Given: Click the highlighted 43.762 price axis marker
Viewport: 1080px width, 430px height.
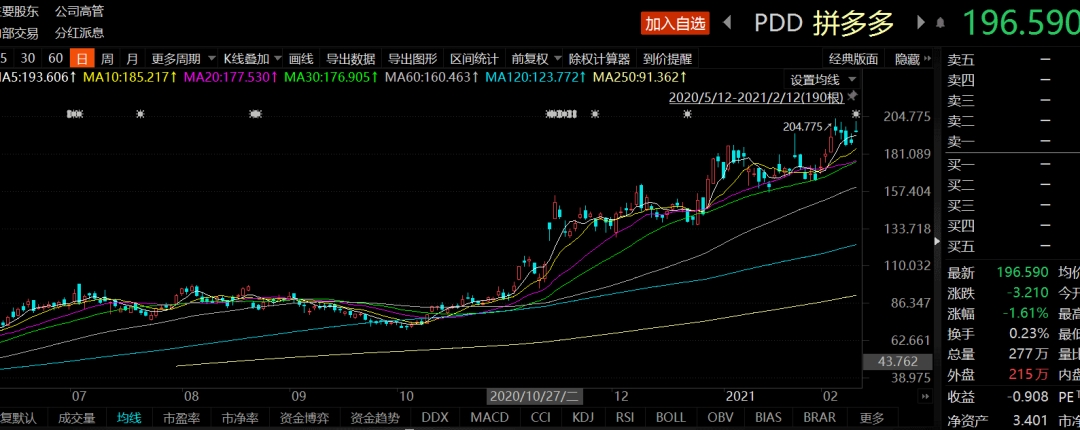Looking at the screenshot, I should click(x=900, y=361).
